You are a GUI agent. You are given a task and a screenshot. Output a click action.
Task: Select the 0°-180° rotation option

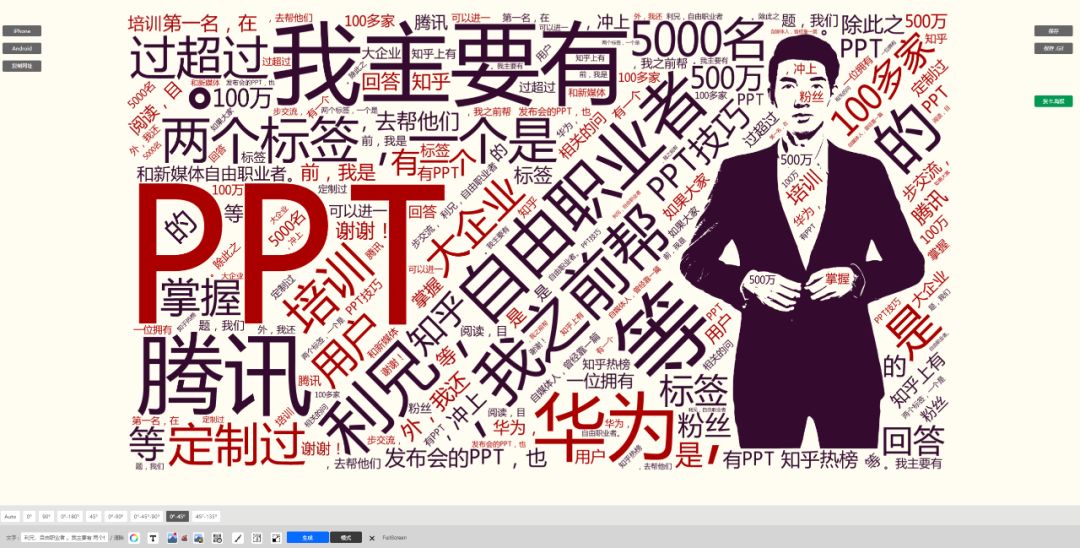tap(70, 516)
